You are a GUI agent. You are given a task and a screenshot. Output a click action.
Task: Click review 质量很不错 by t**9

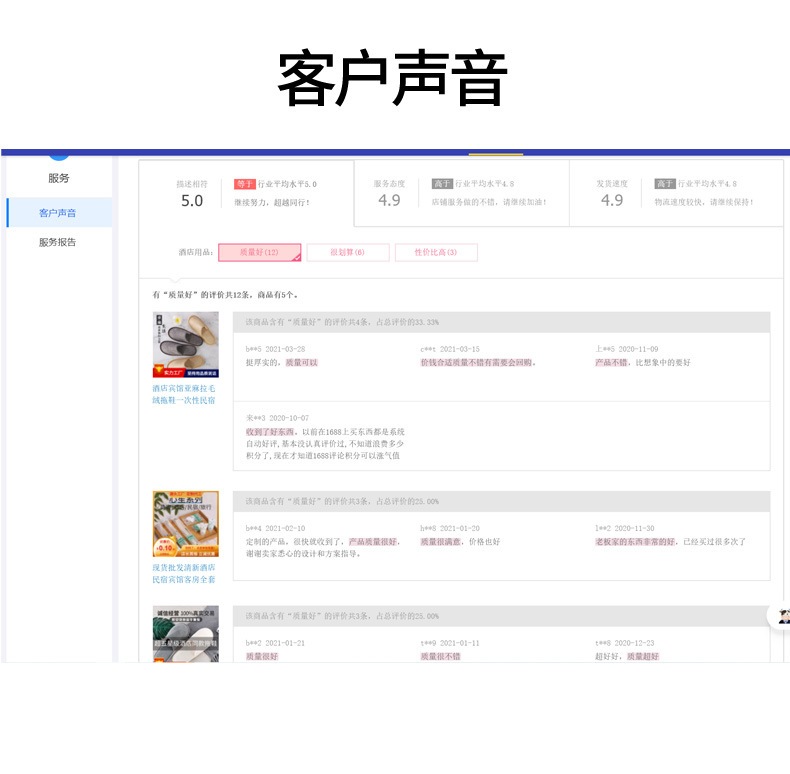pyautogui.click(x=441, y=657)
